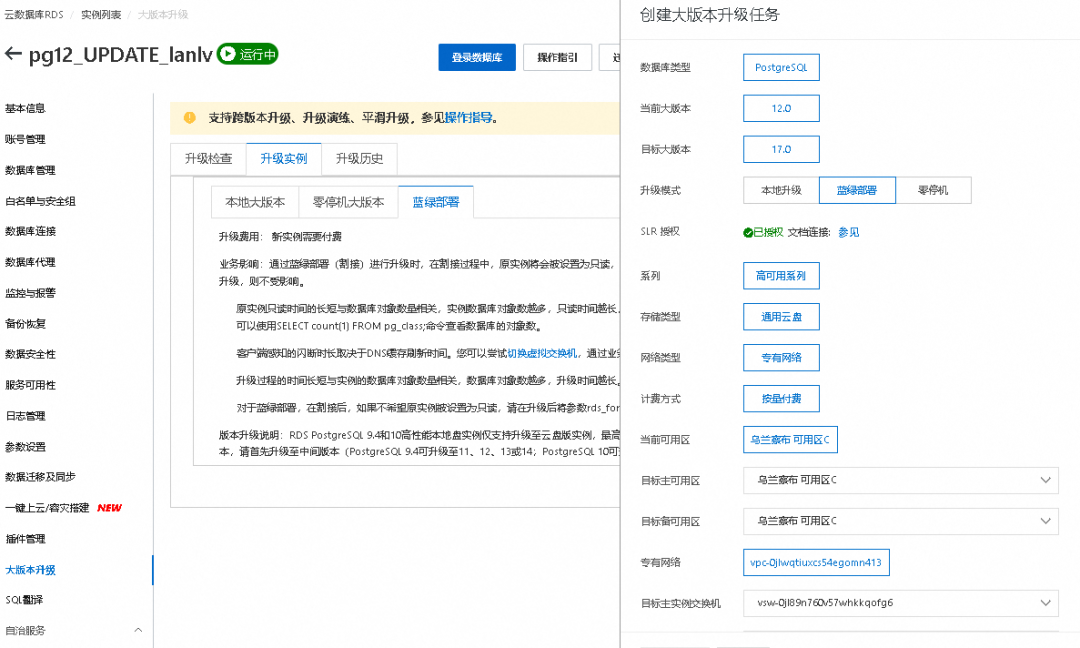Open the 目标备可用区 dropdown

(901, 521)
